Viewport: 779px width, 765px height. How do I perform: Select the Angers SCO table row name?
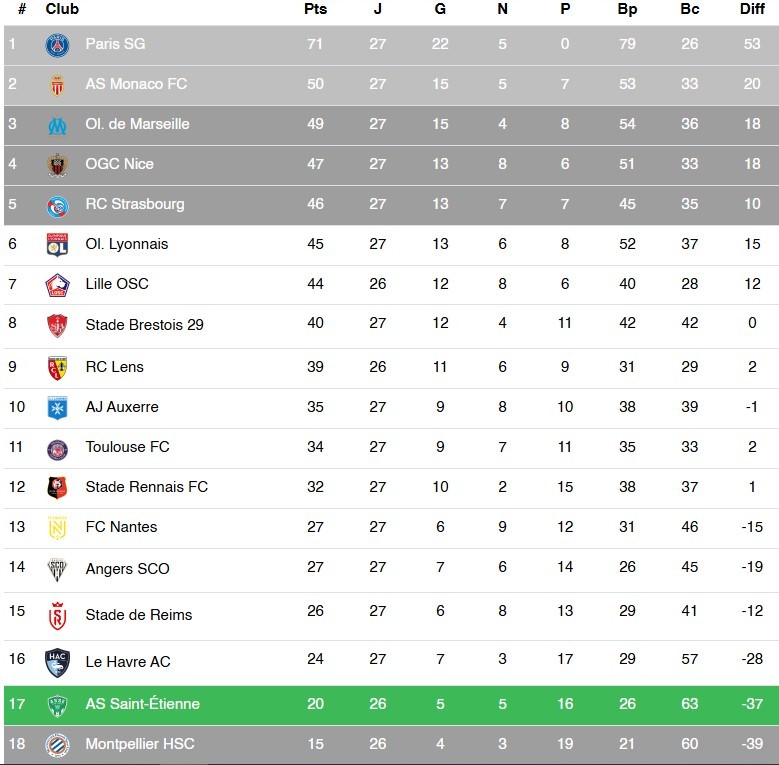(127, 569)
